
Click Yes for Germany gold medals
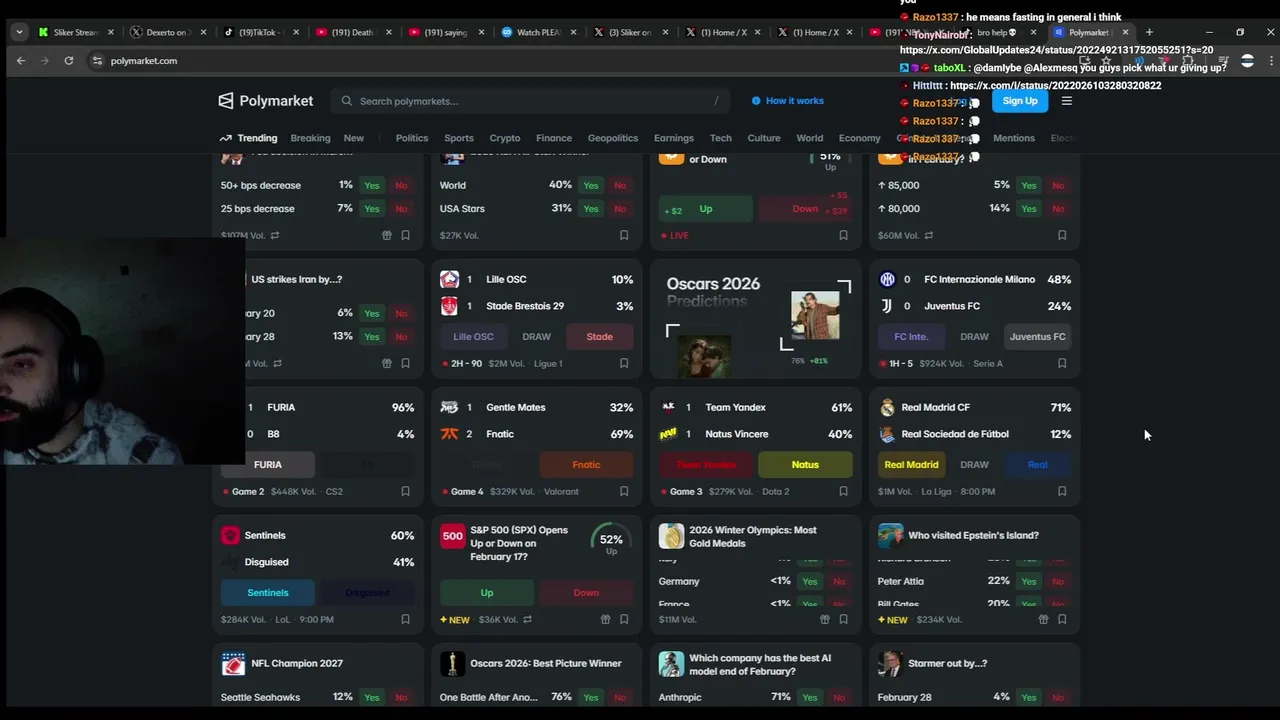810,581
